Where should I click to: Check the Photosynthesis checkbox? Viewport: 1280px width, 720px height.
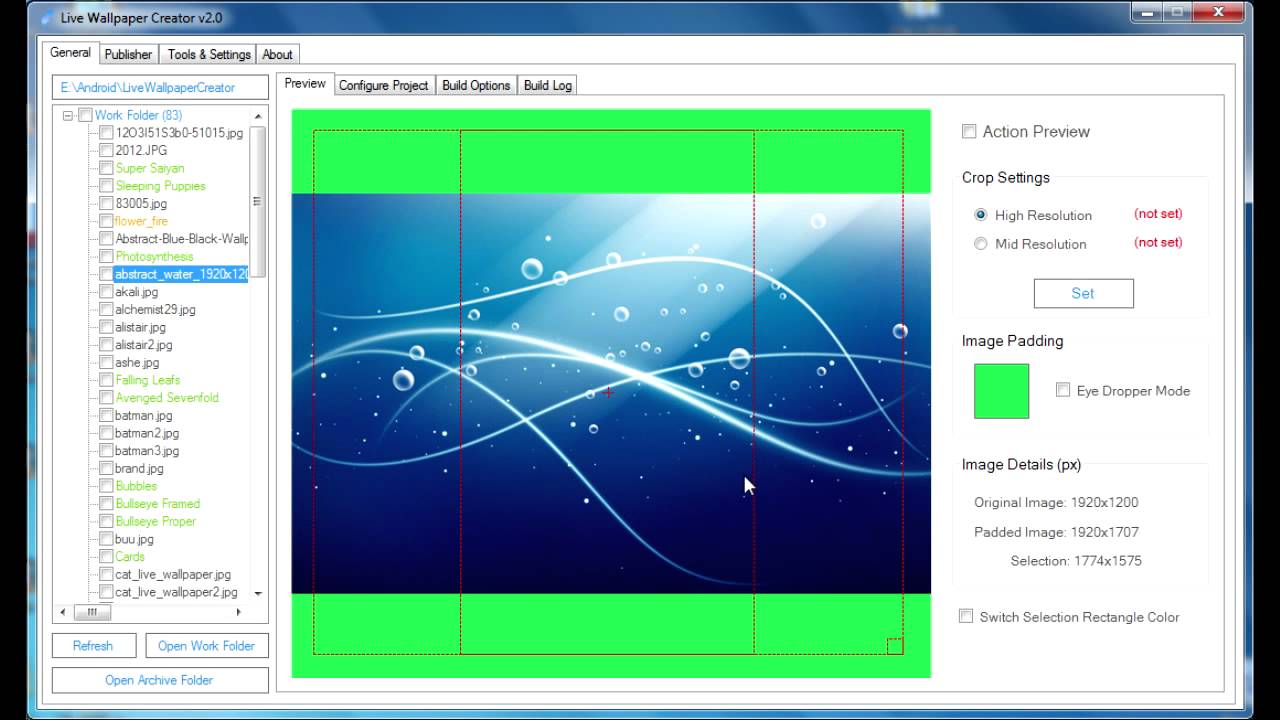point(106,256)
